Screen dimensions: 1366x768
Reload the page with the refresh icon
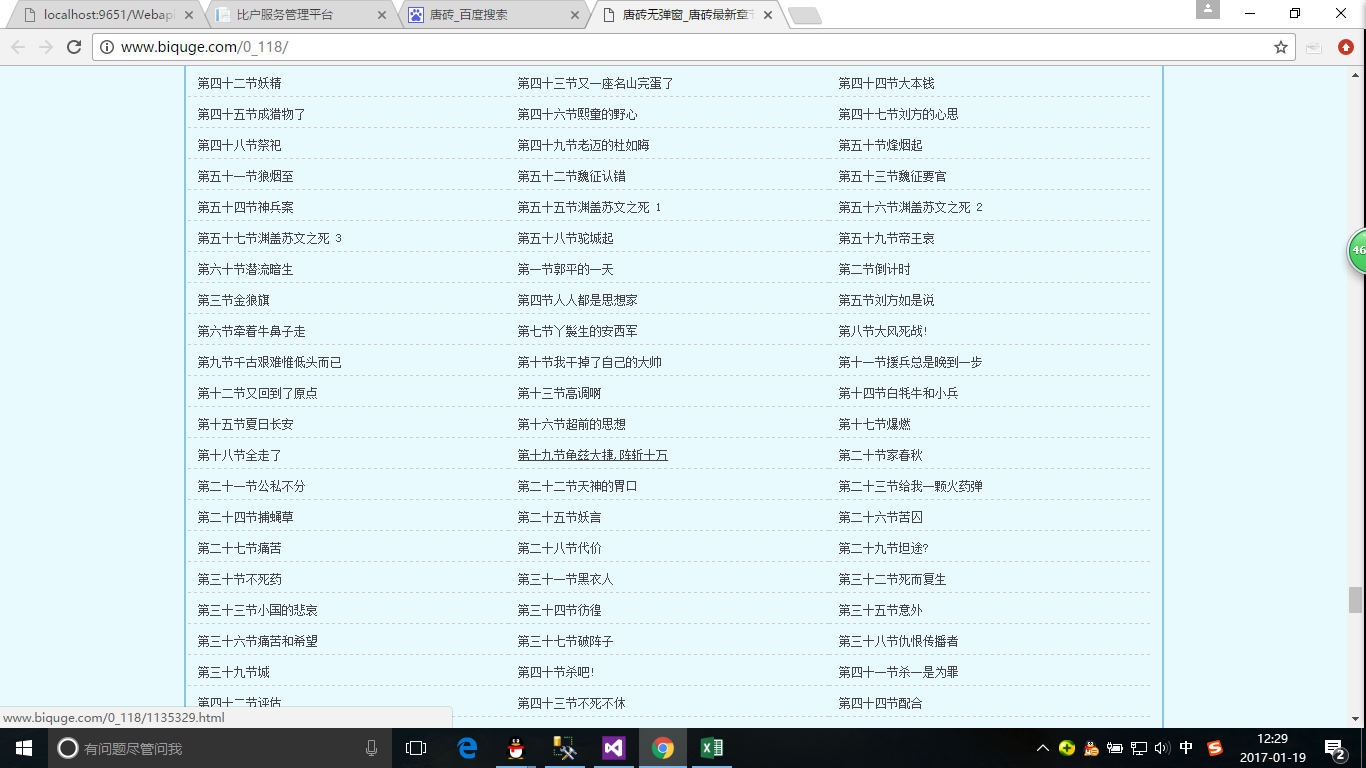click(x=73, y=47)
